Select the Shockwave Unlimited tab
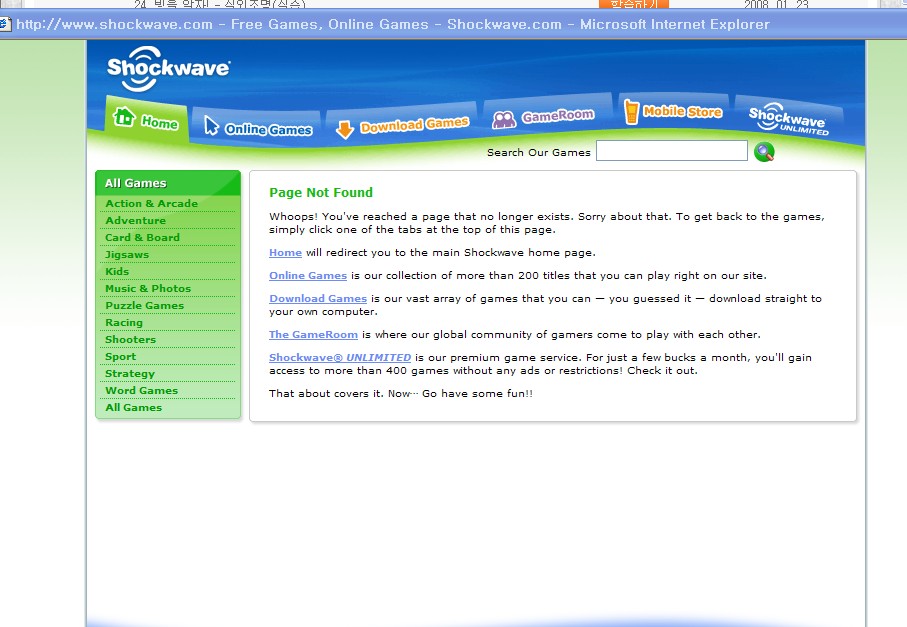Viewport: 907px width, 627px height. 788,119
